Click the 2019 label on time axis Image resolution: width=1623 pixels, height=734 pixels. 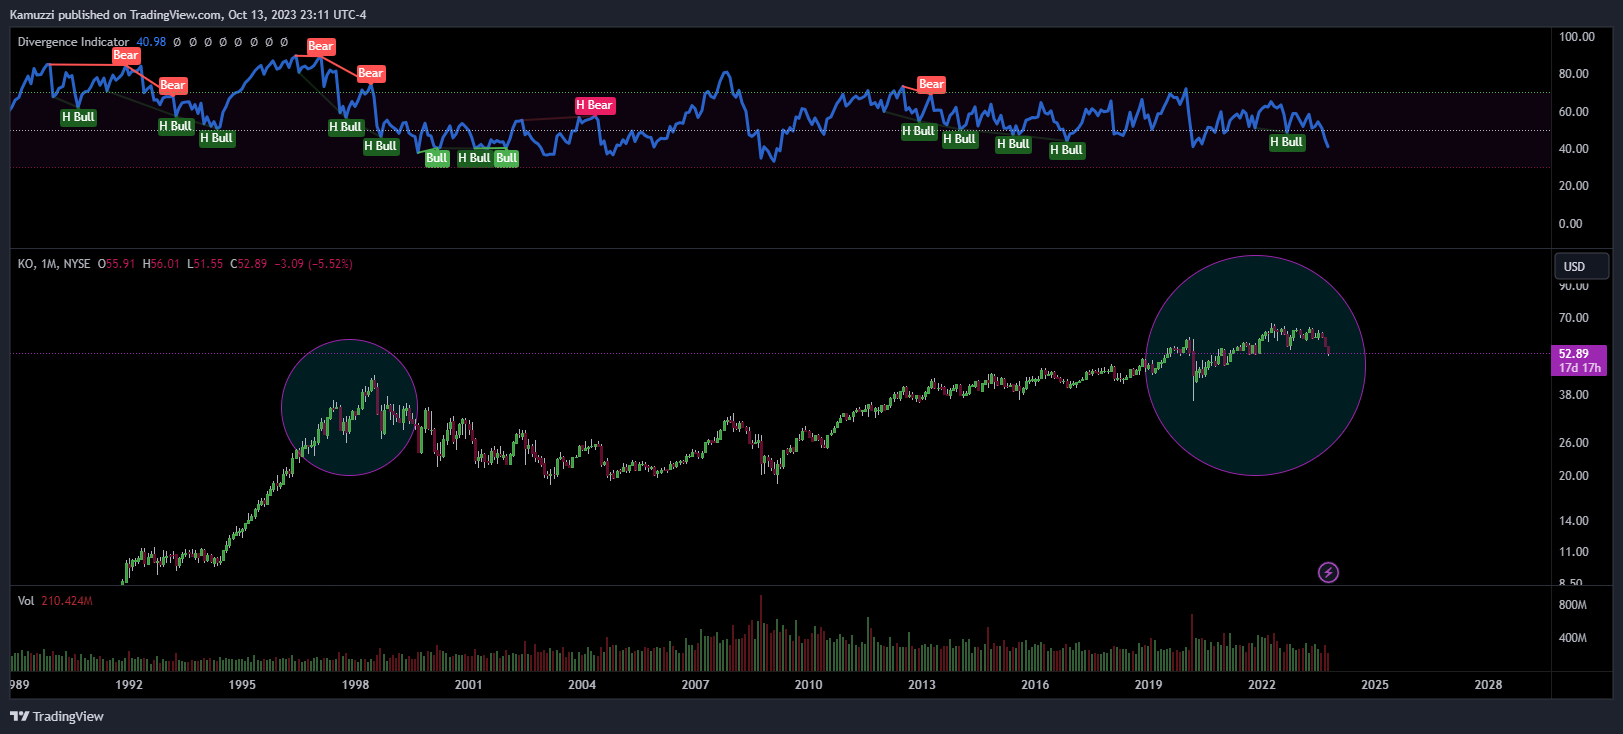[1148, 685]
